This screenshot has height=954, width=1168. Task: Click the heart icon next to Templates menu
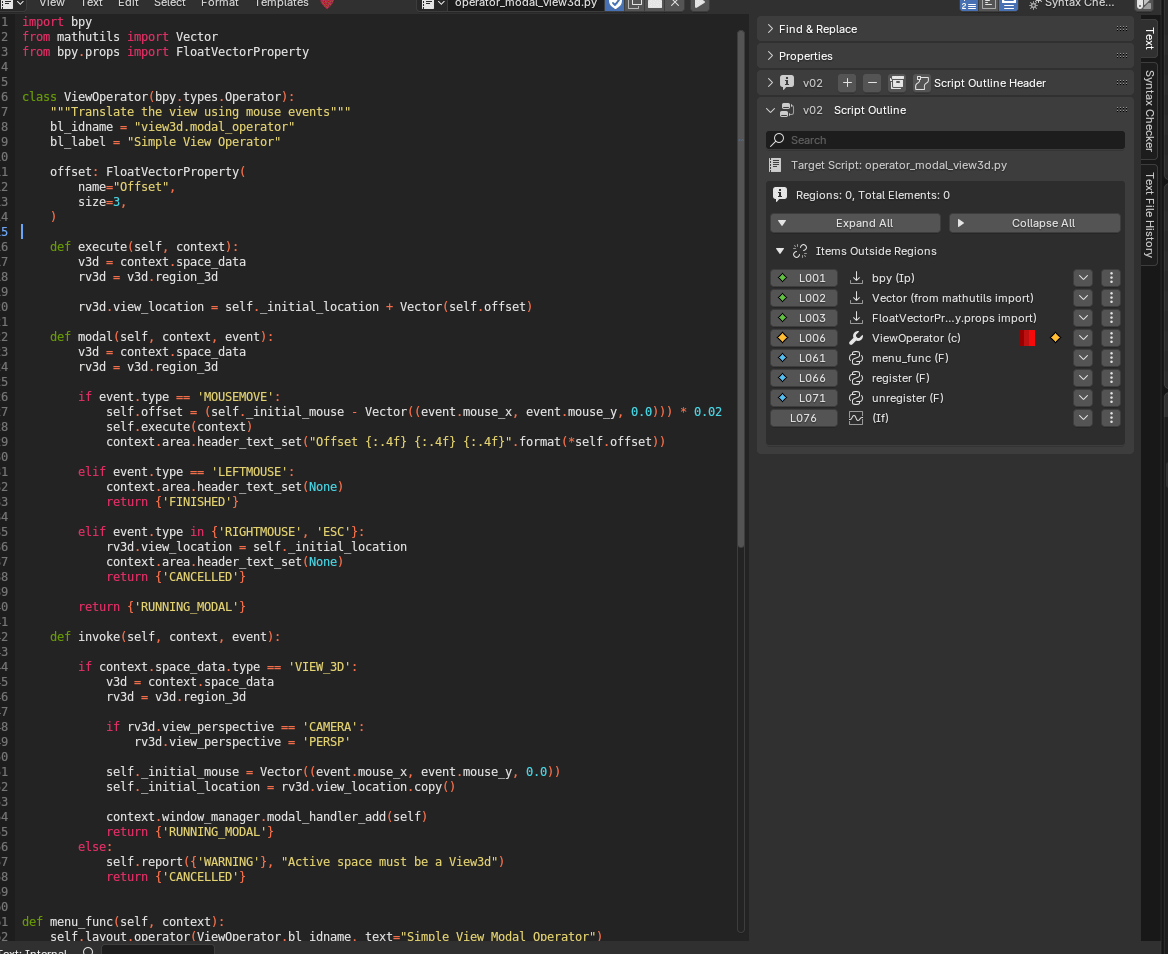coord(326,4)
